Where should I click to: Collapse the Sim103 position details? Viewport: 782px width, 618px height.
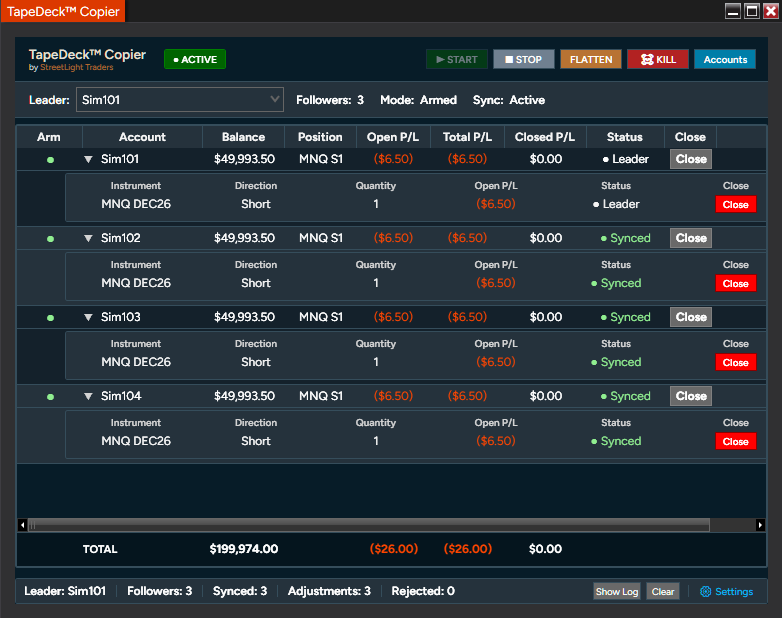(88, 317)
